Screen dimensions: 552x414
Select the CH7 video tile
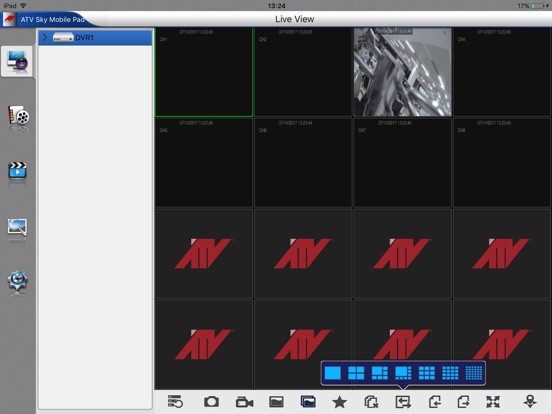(x=402, y=163)
